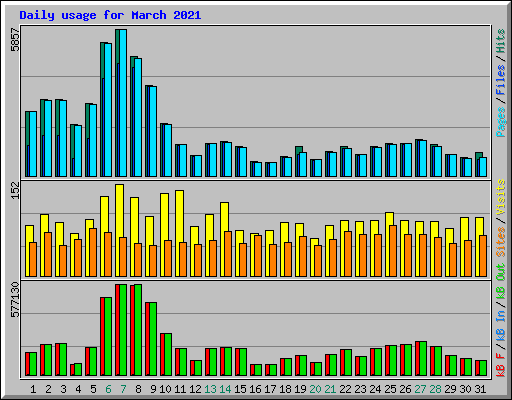The image size is (512, 400).
Task: Click day 10 on the x-axis
Action: coord(165,389)
